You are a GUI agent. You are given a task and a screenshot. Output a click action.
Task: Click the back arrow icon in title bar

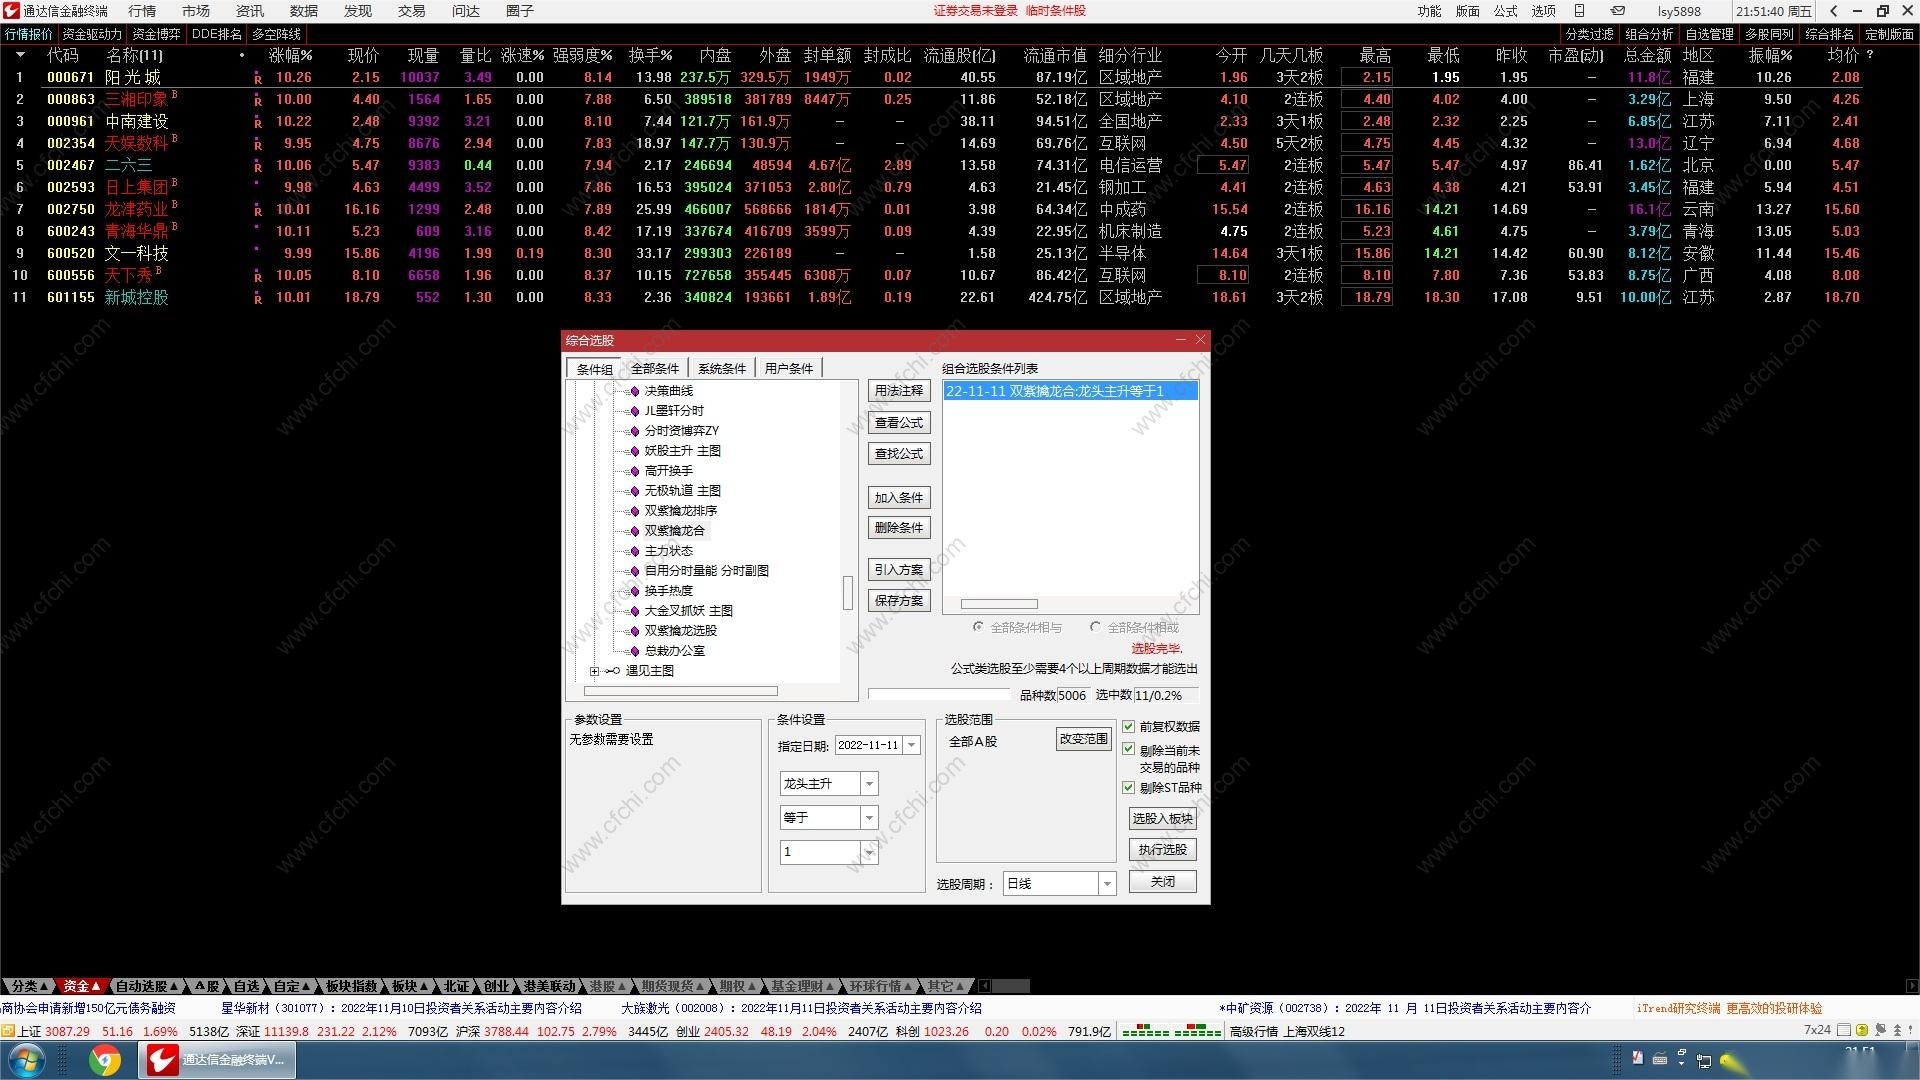pyautogui.click(x=1833, y=11)
